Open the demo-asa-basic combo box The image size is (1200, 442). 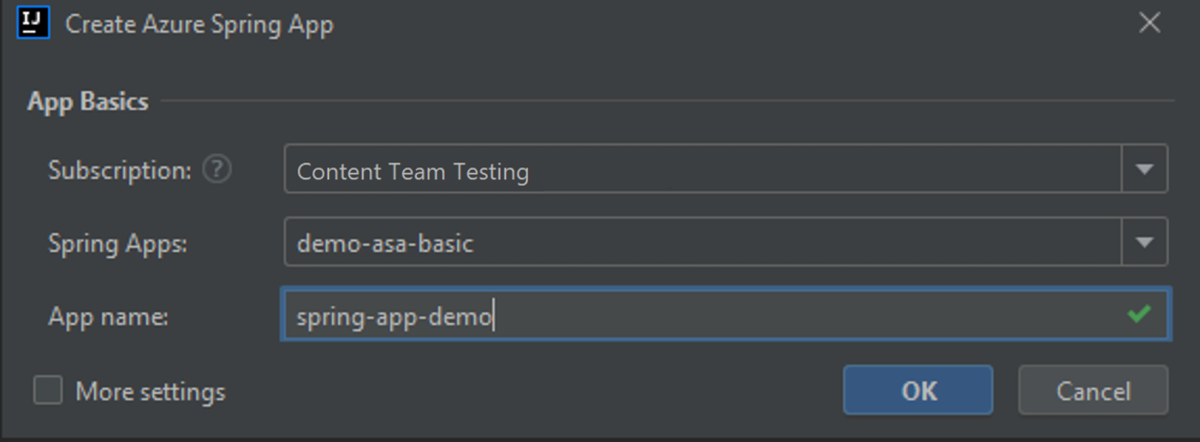coord(700,243)
